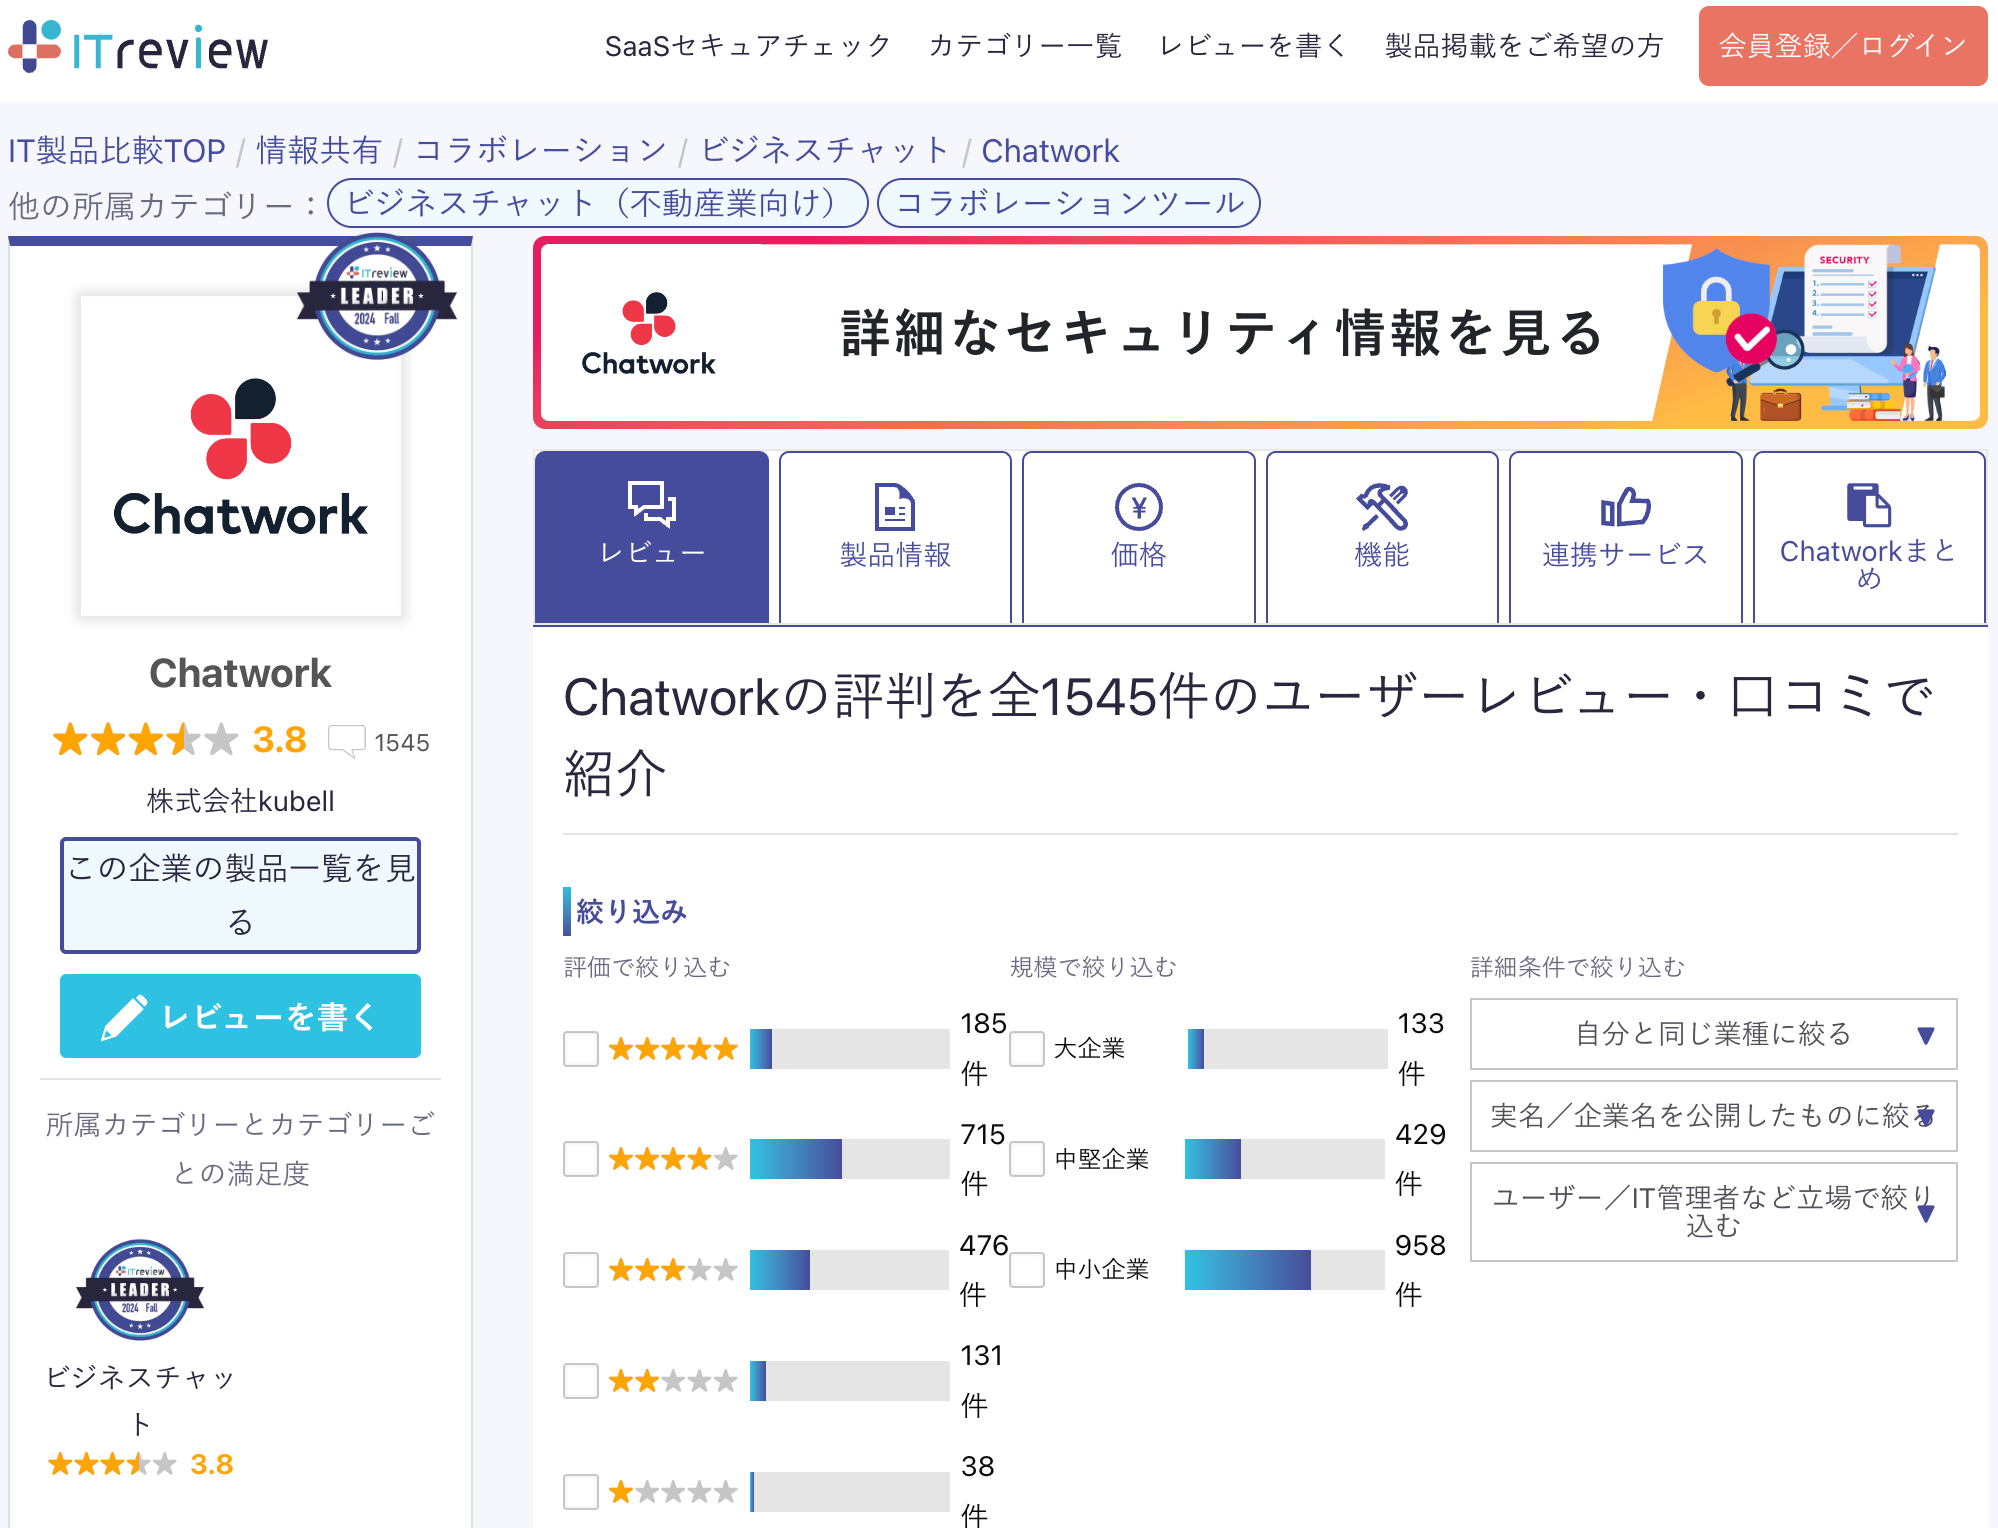This screenshot has width=1998, height=1528.
Task: Click the four-star rating distribution bar
Action: [849, 1159]
